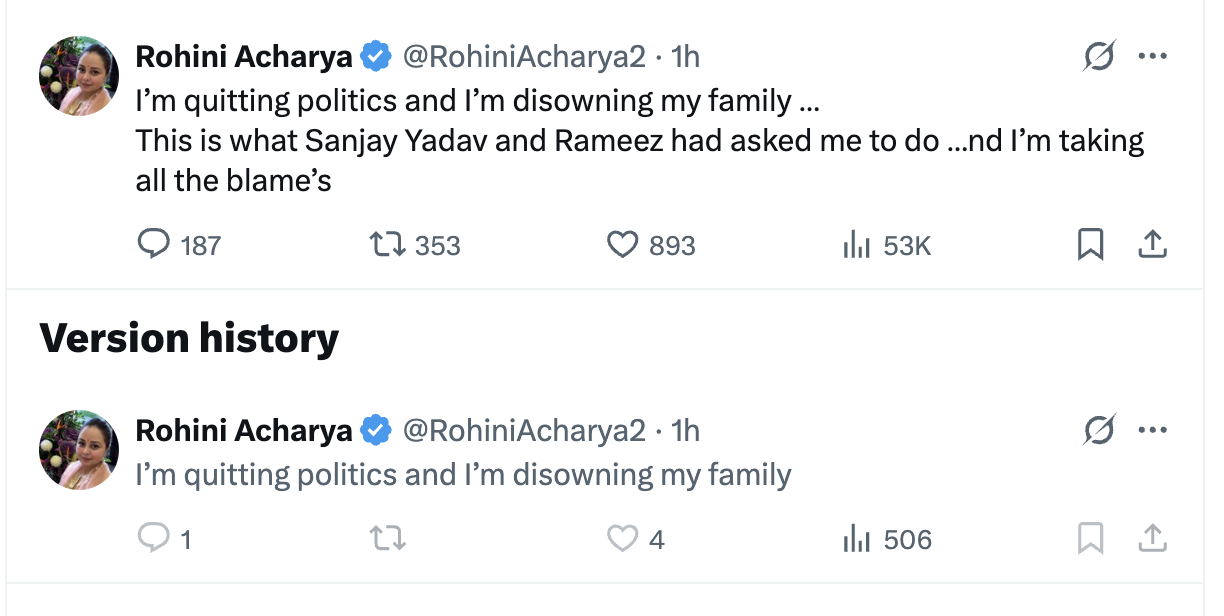This screenshot has width=1224, height=616.
Task: Like the original version with 4 likes
Action: (623, 539)
